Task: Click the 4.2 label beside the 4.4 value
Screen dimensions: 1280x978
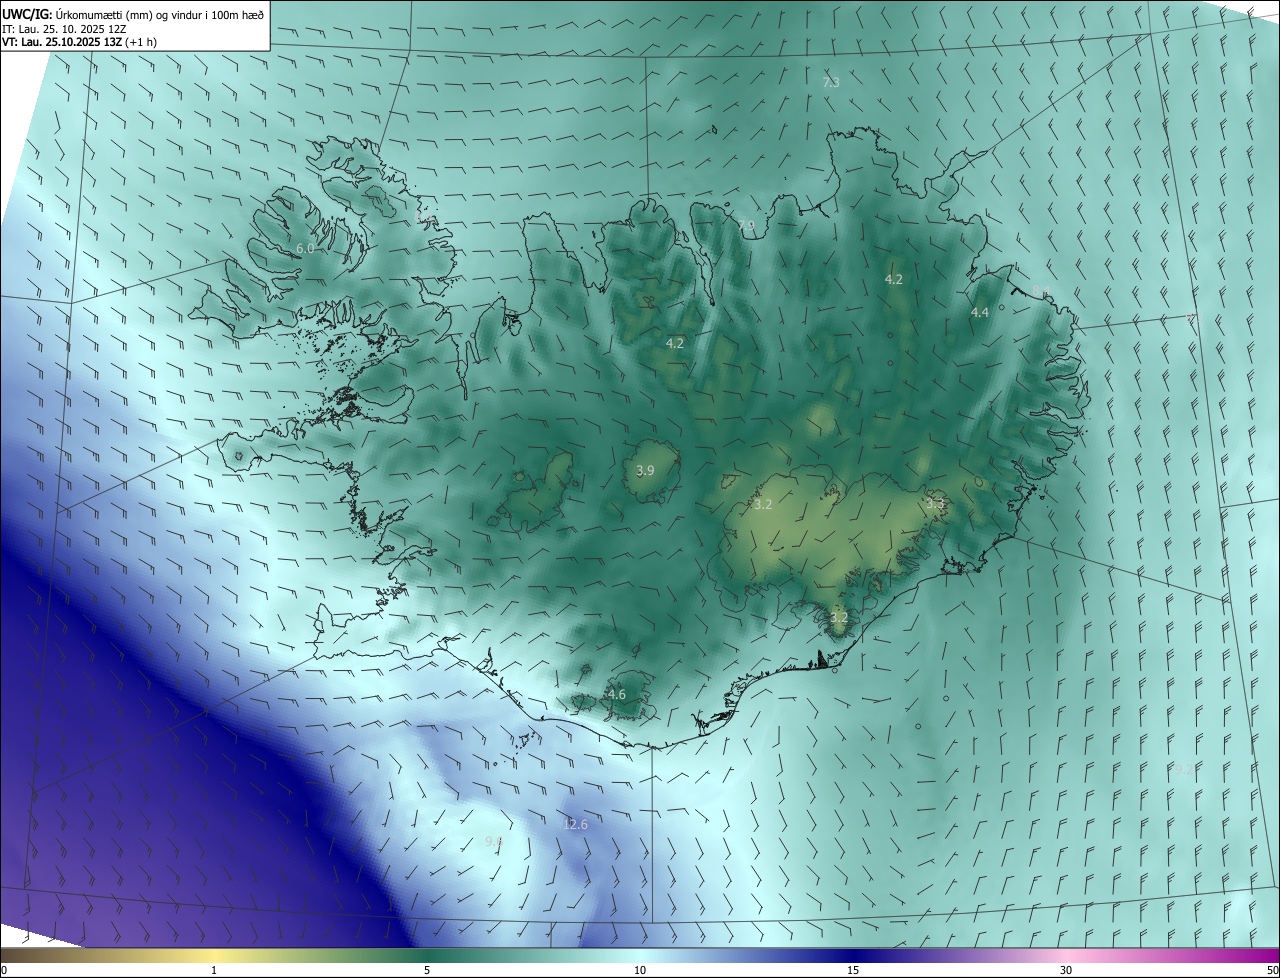Action: (x=894, y=280)
